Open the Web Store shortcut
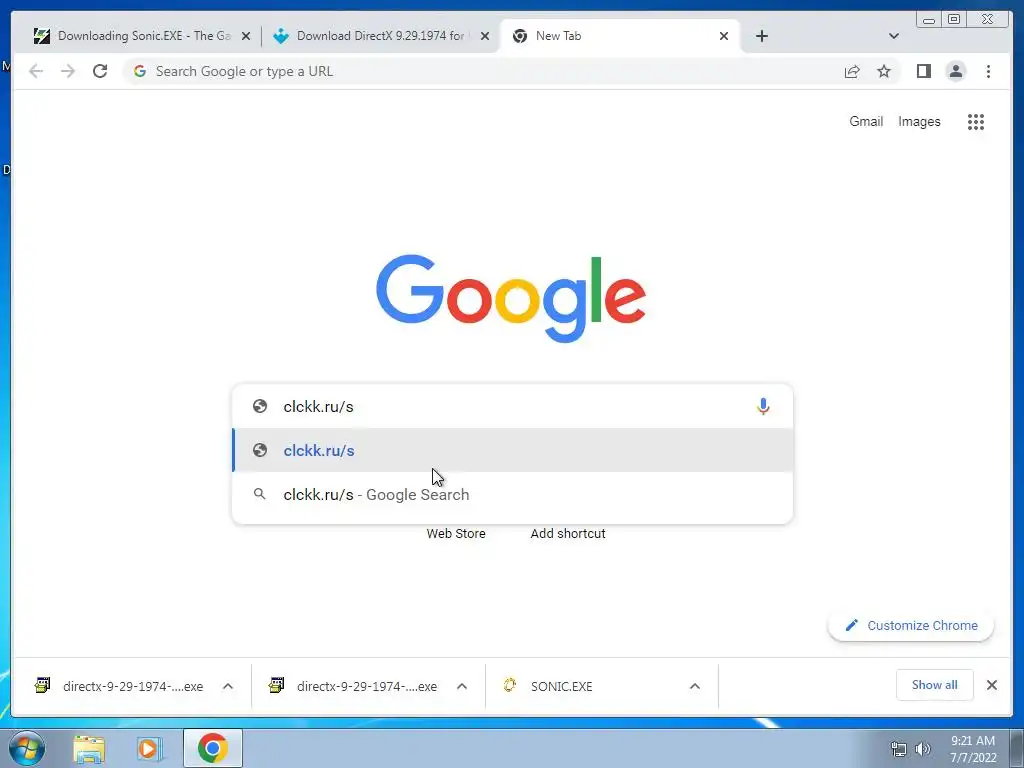The image size is (1024, 768). tap(456, 534)
